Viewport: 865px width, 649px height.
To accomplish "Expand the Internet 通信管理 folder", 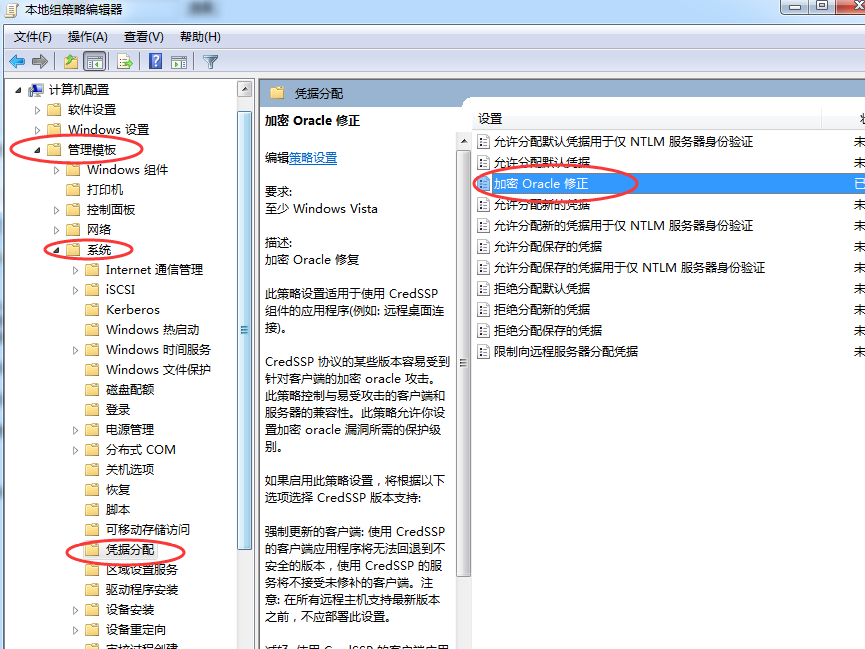I will (76, 270).
